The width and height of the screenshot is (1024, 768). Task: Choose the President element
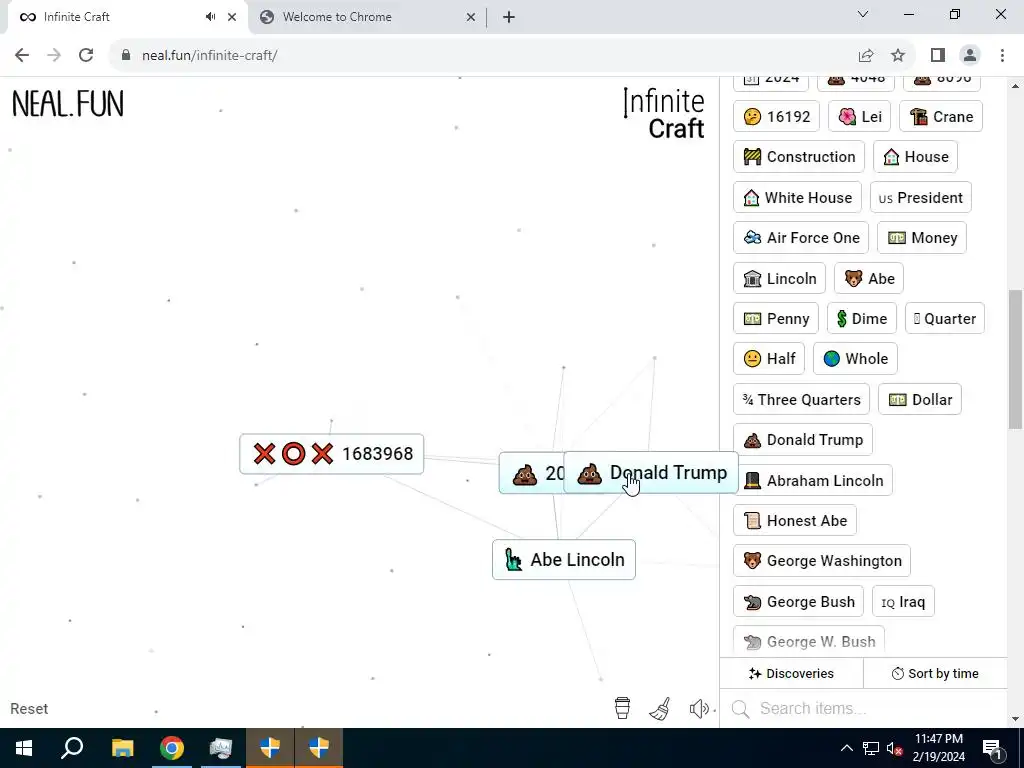tap(921, 197)
